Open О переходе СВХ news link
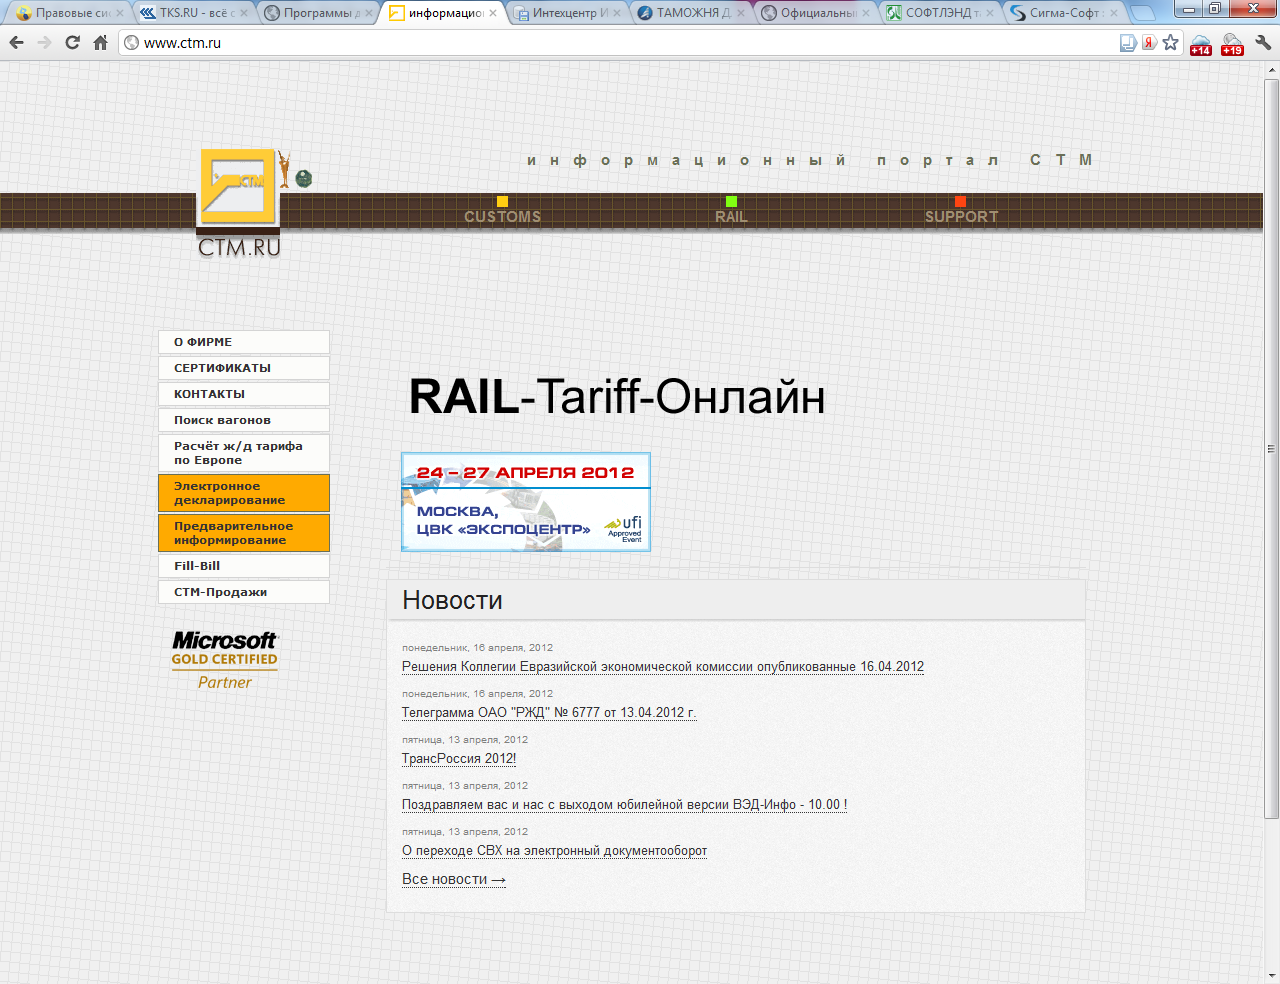Image resolution: width=1280 pixels, height=984 pixels. tap(554, 851)
